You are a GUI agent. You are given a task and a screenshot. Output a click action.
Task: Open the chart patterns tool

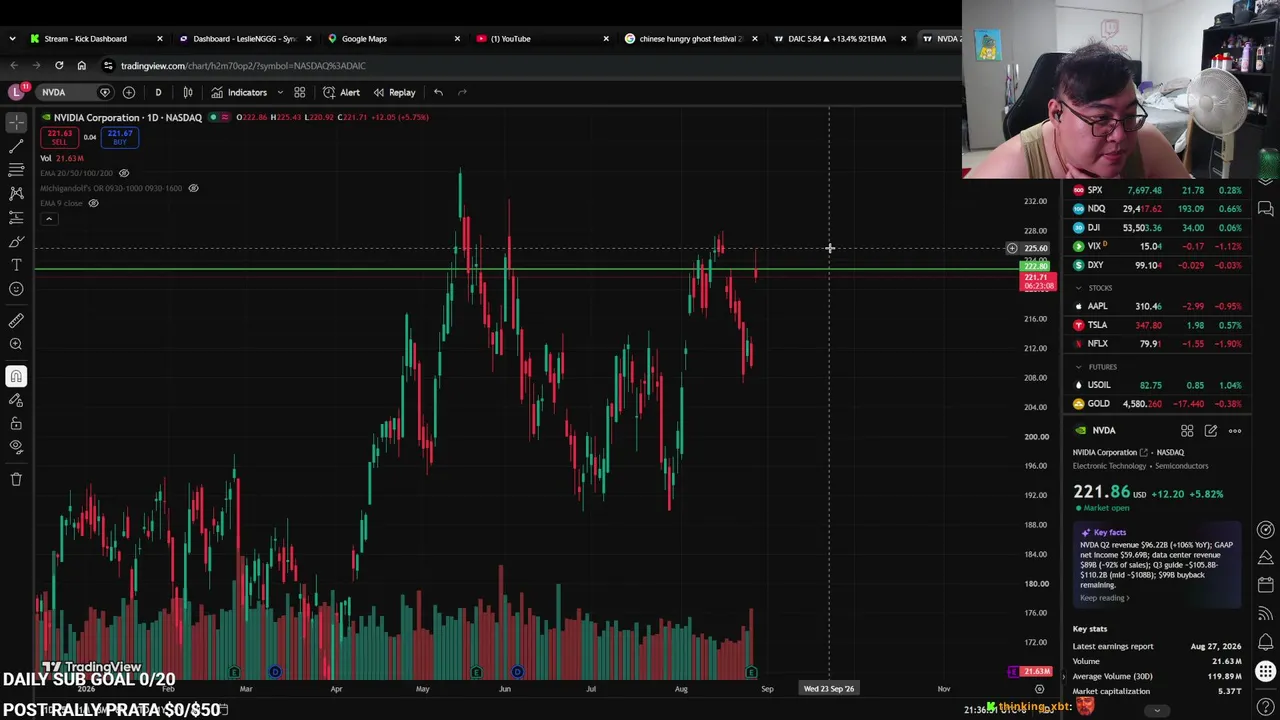[16, 193]
